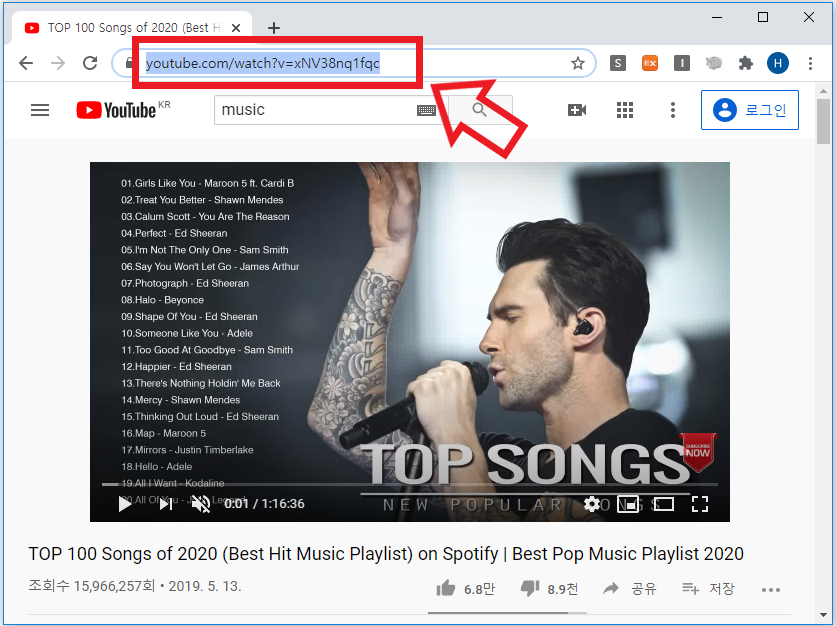Click the 0:01 / 1:16:36 time display

coord(264,503)
